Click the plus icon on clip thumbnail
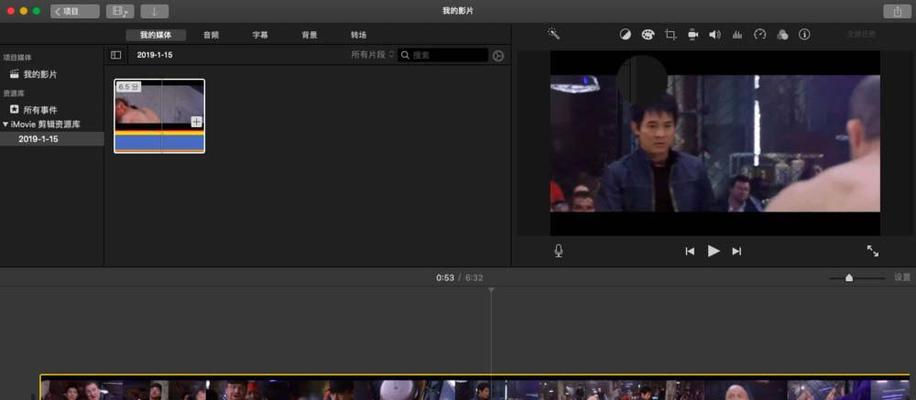Viewport: 916px width, 400px height. (x=196, y=121)
